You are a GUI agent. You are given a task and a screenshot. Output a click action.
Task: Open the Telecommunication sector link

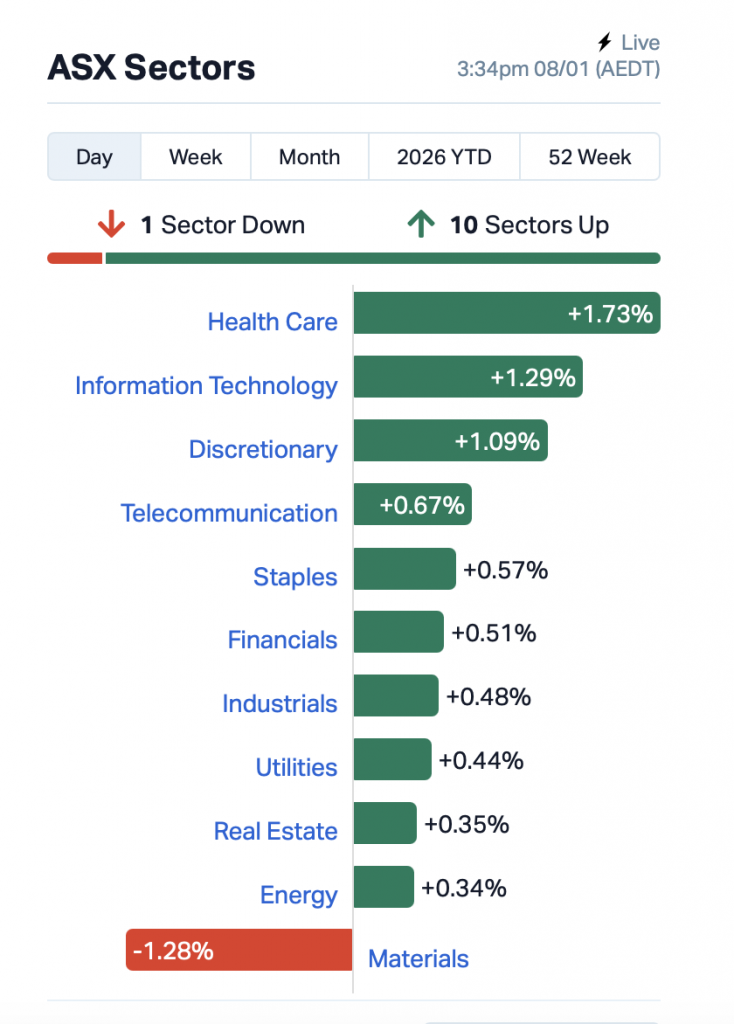tap(229, 514)
